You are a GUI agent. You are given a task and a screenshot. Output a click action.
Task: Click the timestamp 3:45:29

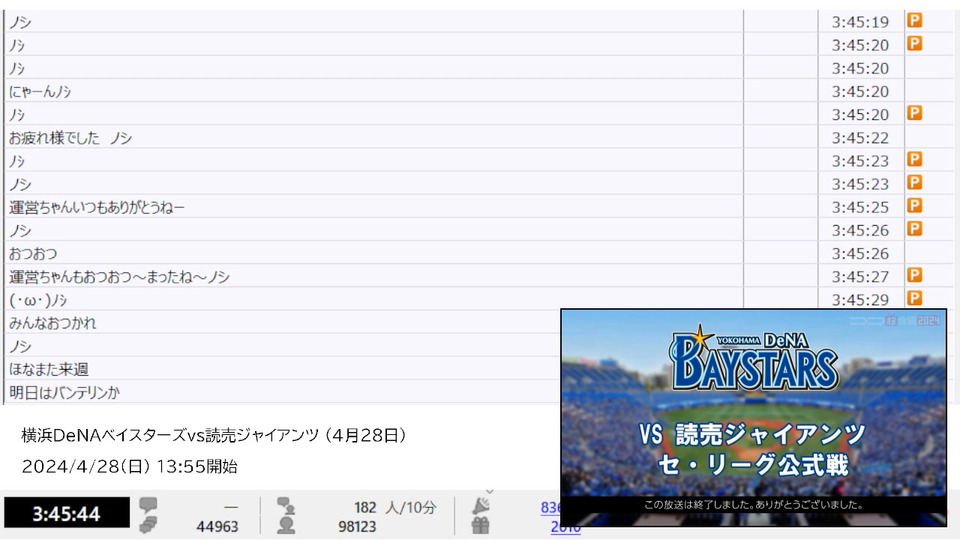860,299
